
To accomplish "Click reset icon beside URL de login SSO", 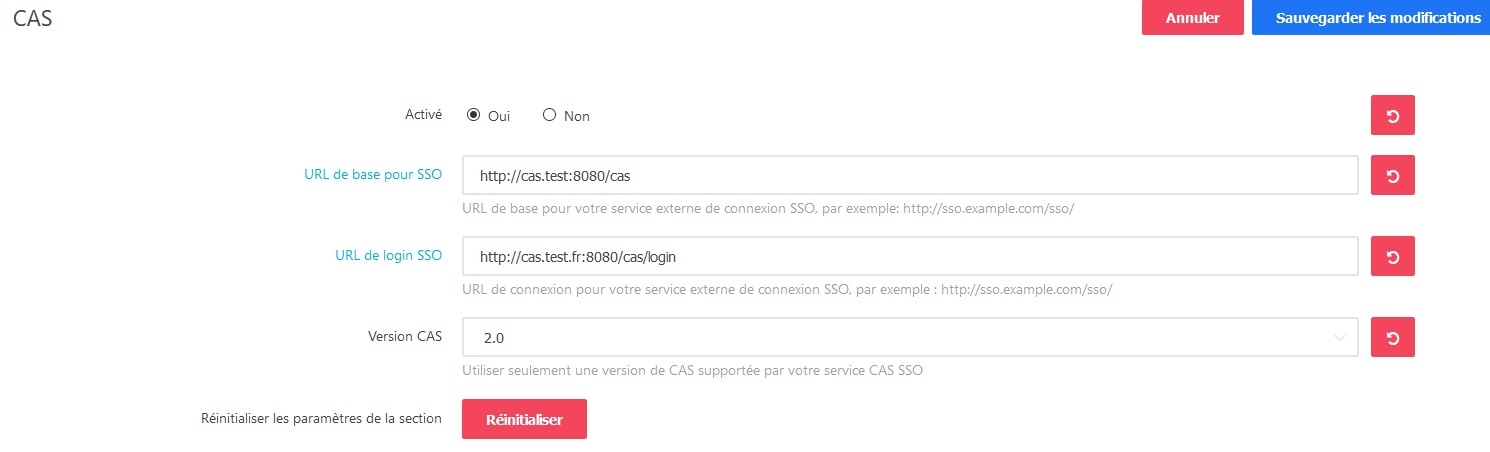I will (1392, 256).
